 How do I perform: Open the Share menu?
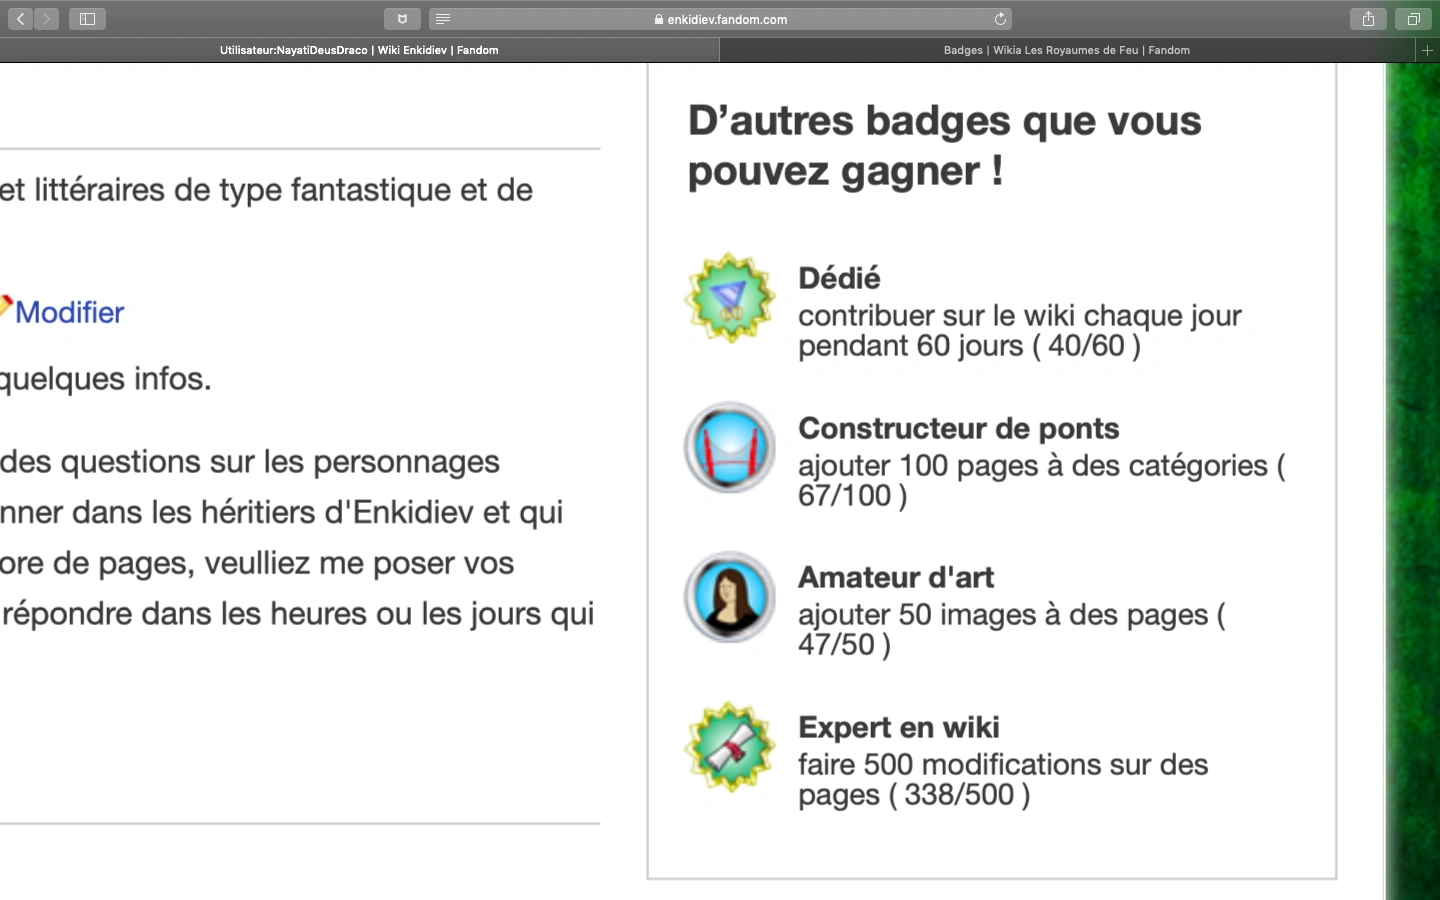point(1368,19)
